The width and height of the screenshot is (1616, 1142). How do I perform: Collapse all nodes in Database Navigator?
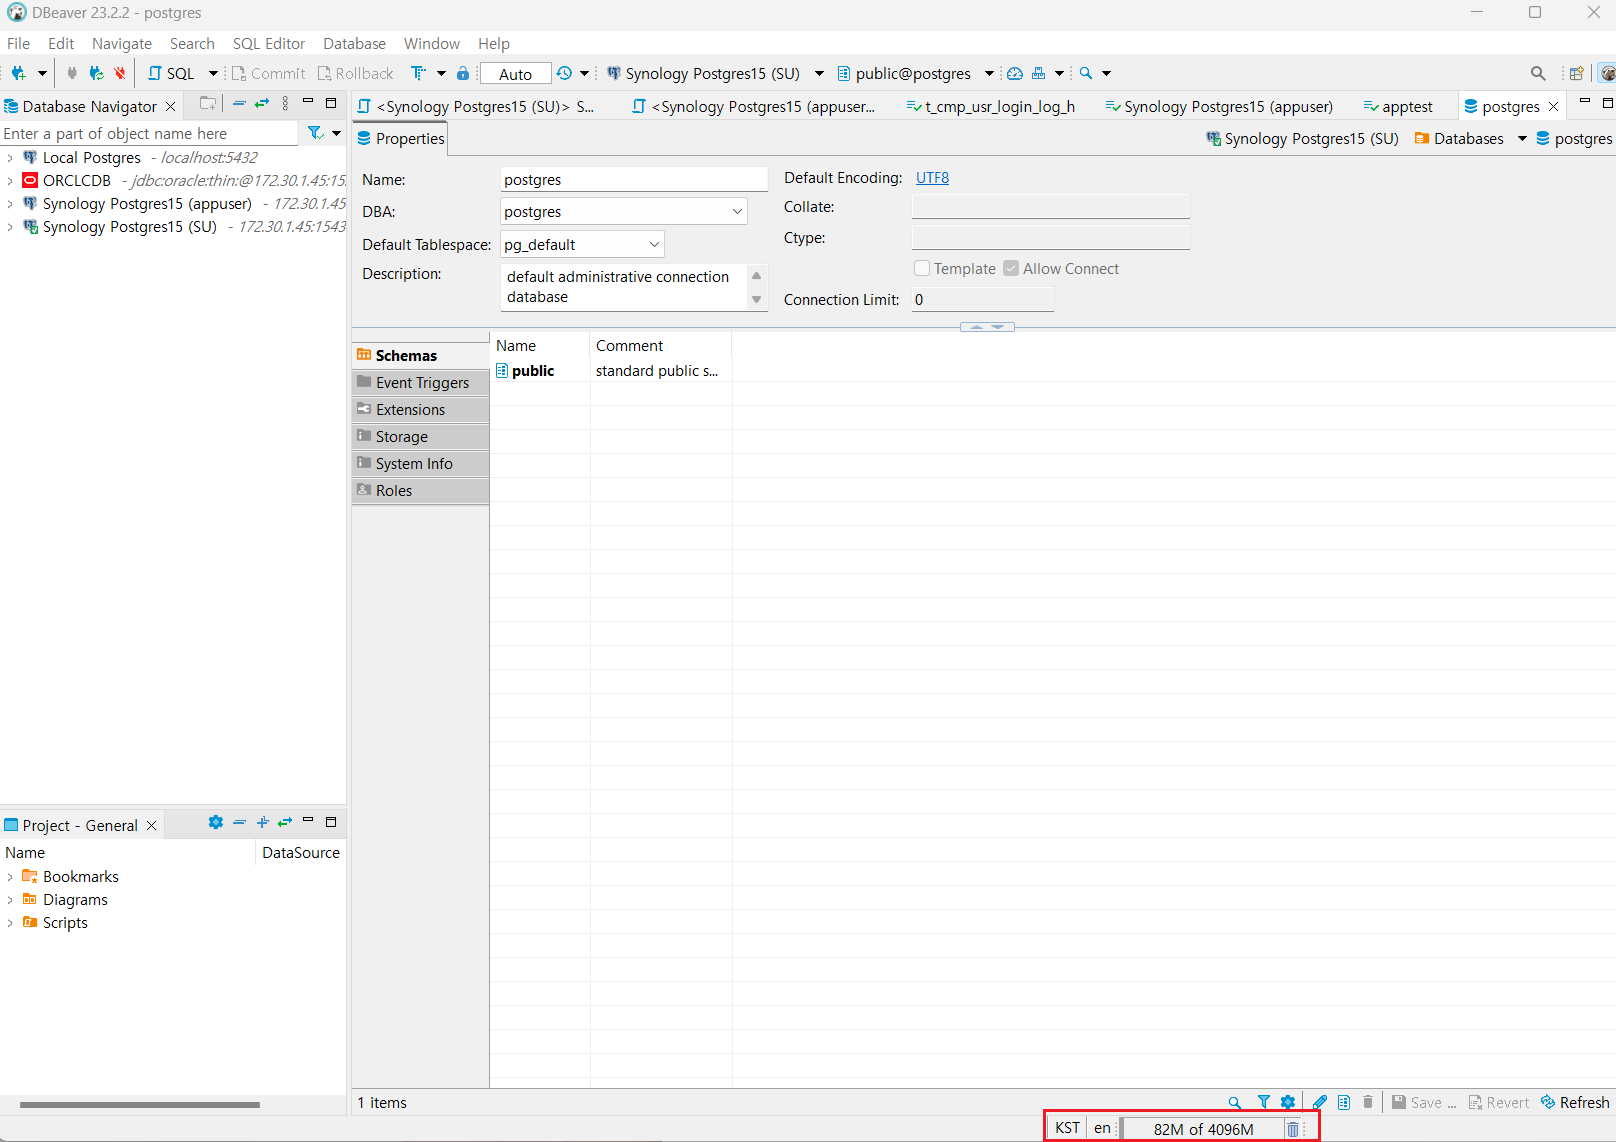(x=239, y=104)
